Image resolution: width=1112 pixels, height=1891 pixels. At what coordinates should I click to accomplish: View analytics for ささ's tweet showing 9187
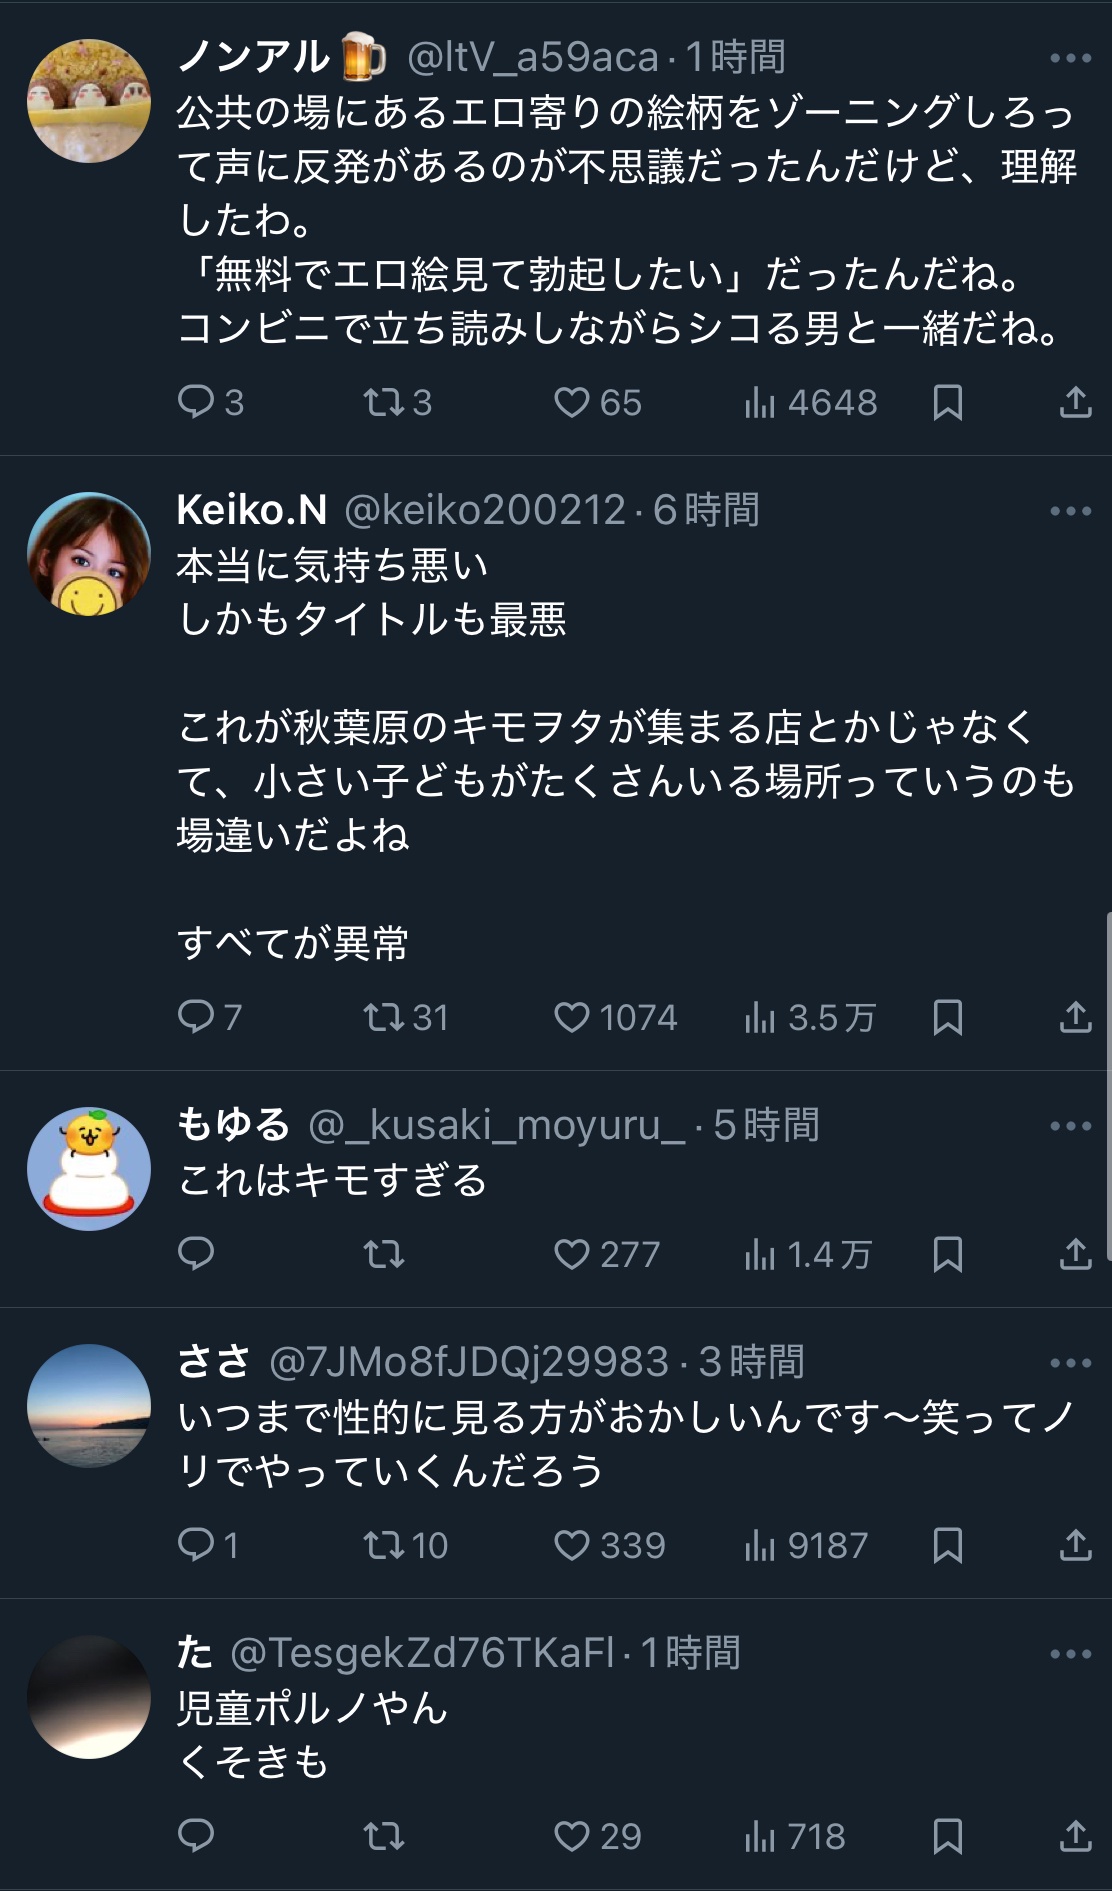(x=806, y=1545)
